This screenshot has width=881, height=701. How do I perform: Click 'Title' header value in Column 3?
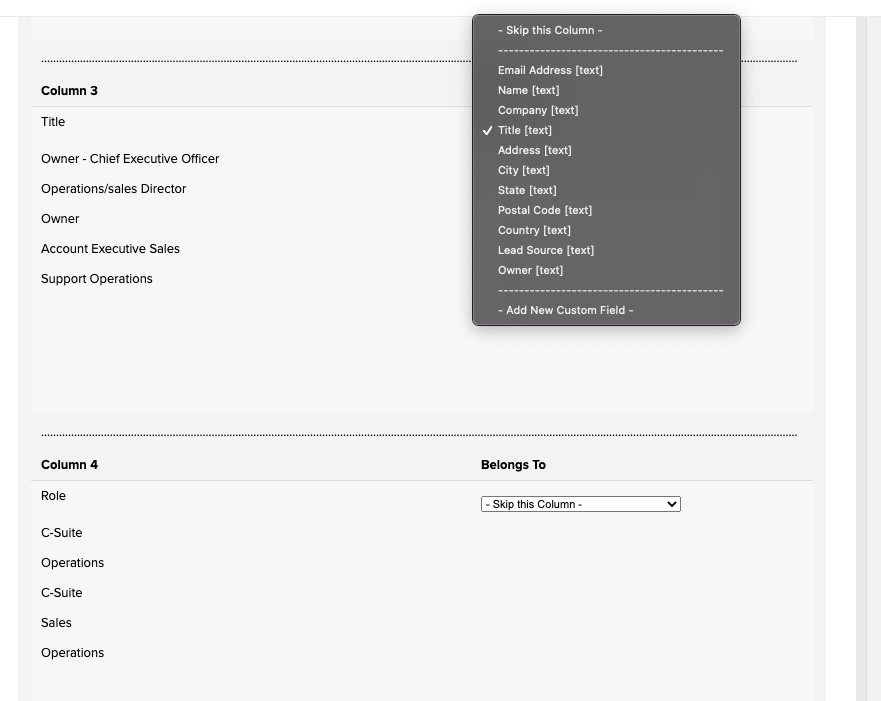(x=53, y=122)
